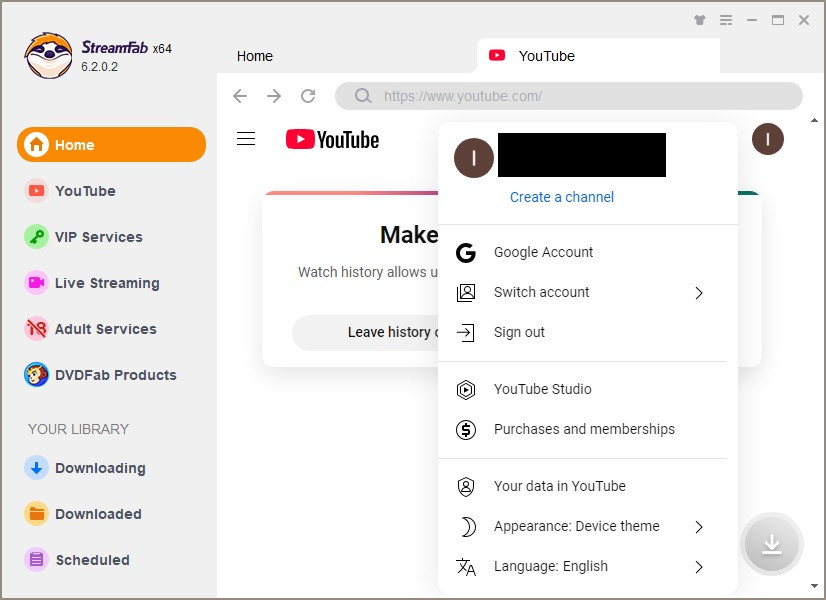Click the DVDFab Products monkey icon
826x600 pixels.
tap(36, 375)
